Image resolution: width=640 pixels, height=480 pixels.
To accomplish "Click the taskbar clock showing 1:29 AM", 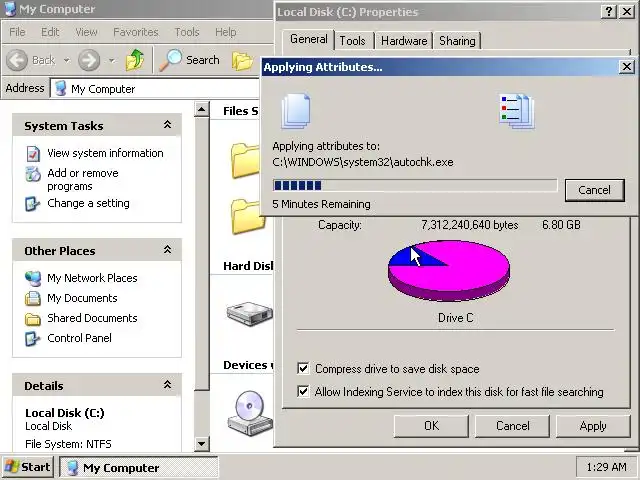I will 607,467.
